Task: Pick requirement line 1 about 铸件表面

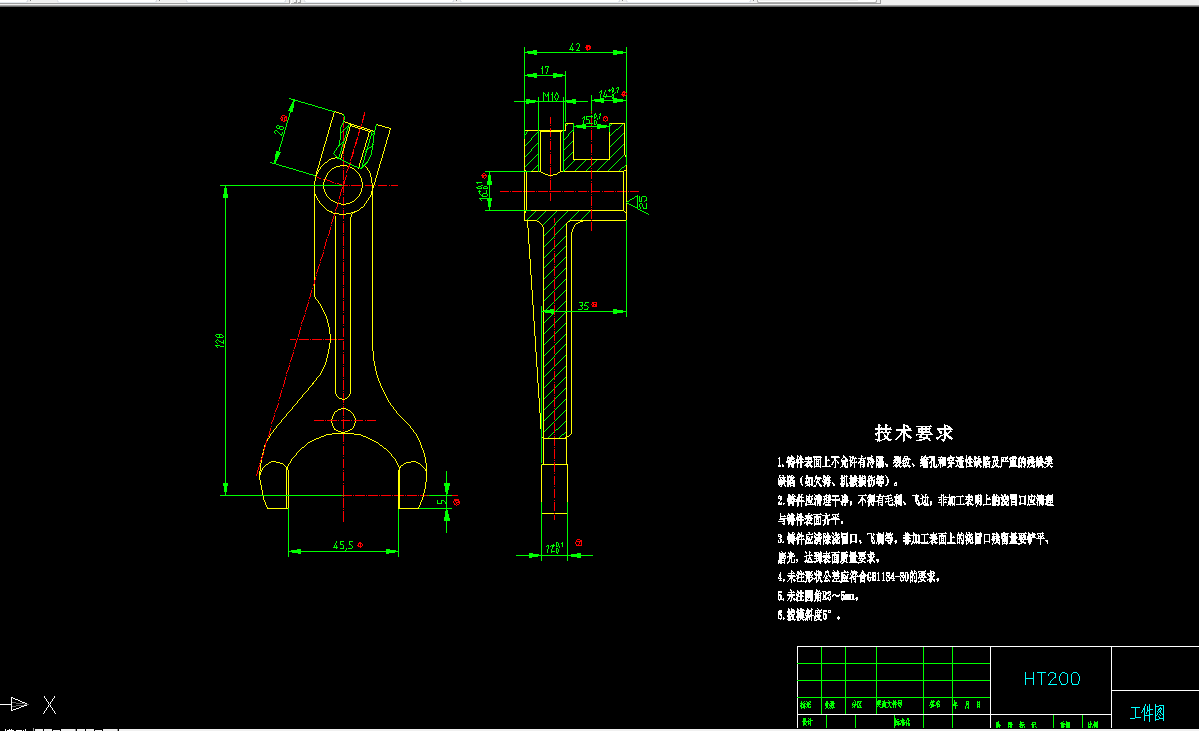Action: click(915, 472)
